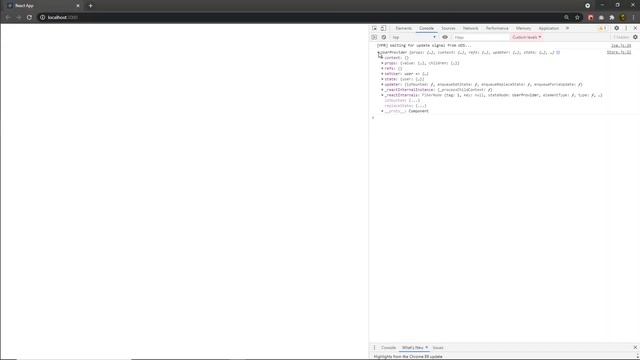Go forward in browser history
Screen dimensions: 640x360
(x=18, y=17)
